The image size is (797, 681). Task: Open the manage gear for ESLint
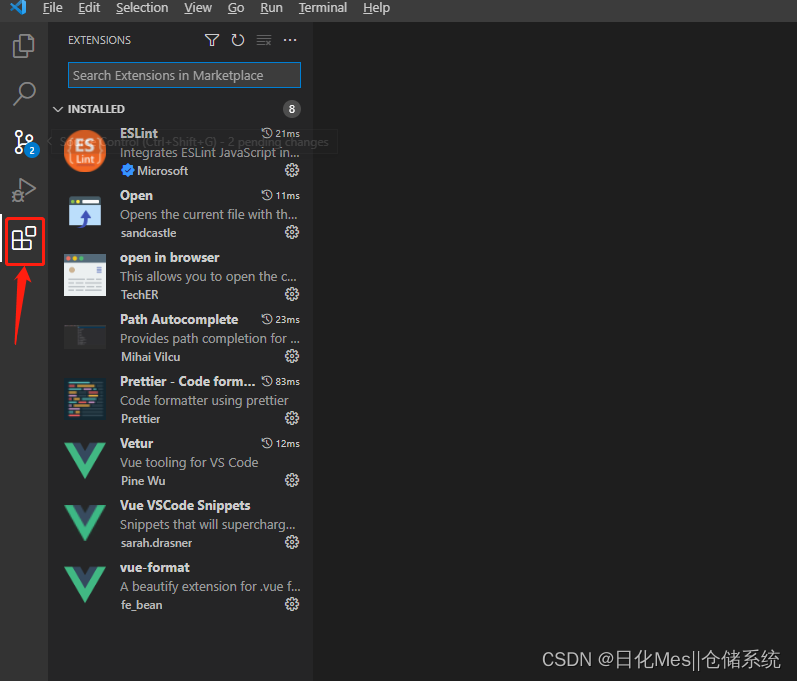tap(292, 170)
